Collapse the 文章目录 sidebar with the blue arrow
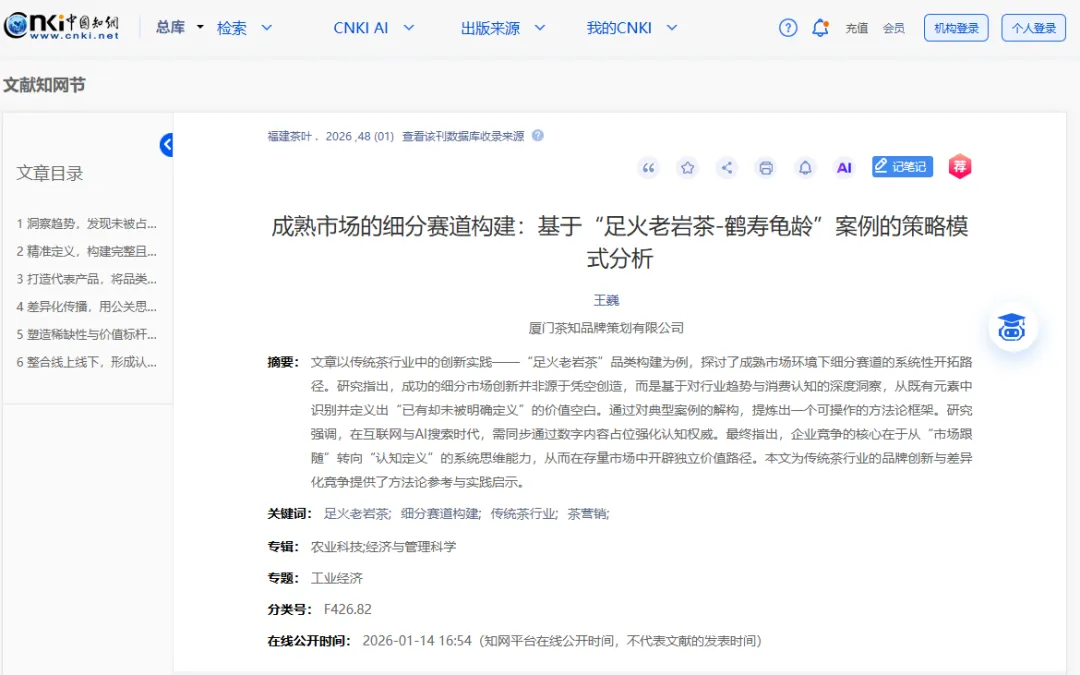Image resolution: width=1080 pixels, height=675 pixels. coord(166,144)
